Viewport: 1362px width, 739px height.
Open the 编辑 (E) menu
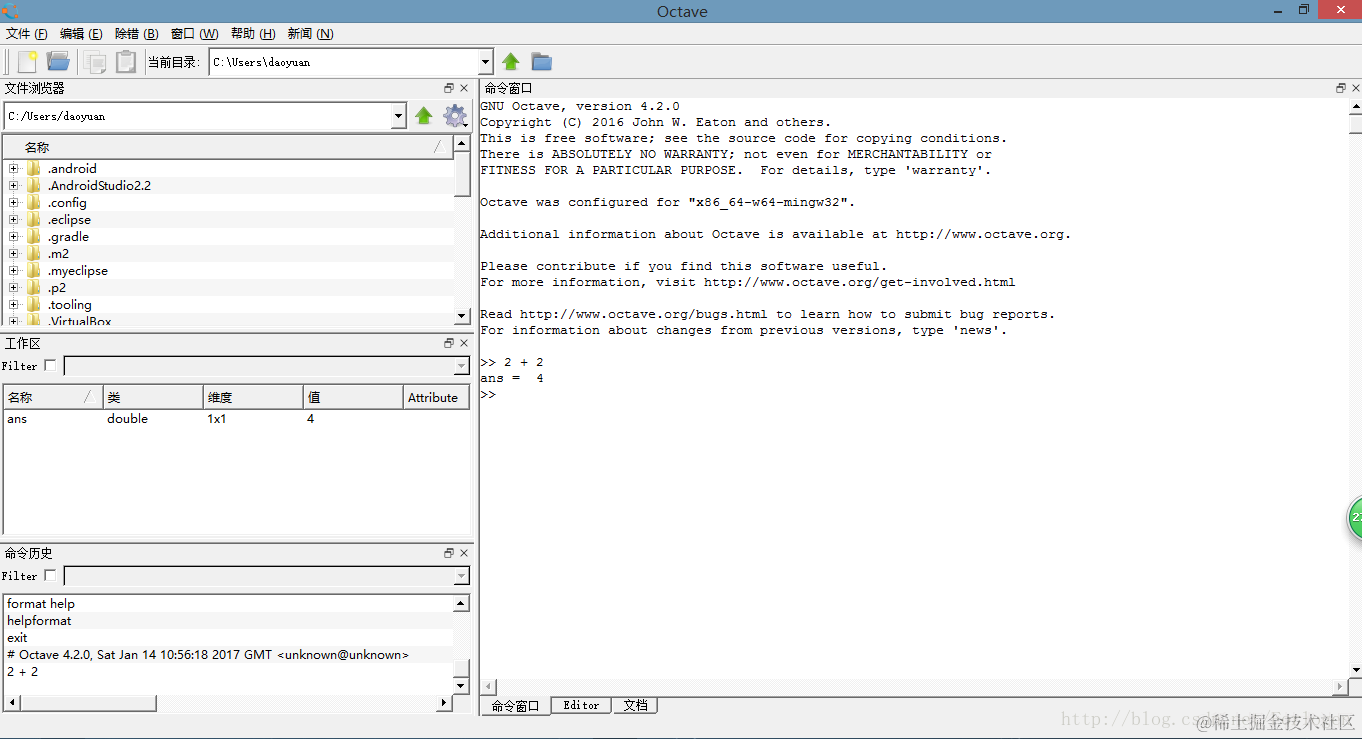click(81, 34)
